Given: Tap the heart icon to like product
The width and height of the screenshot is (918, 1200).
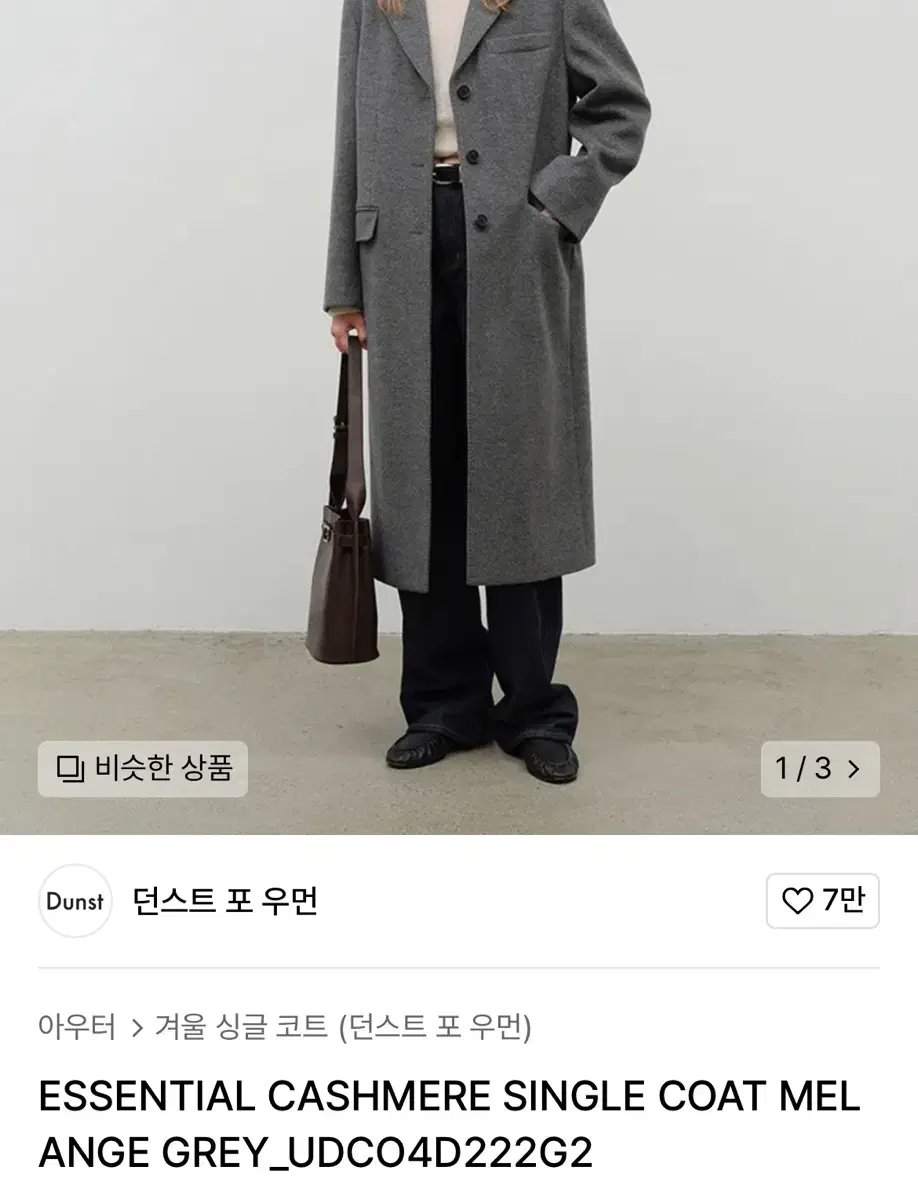Looking at the screenshot, I should point(797,901).
